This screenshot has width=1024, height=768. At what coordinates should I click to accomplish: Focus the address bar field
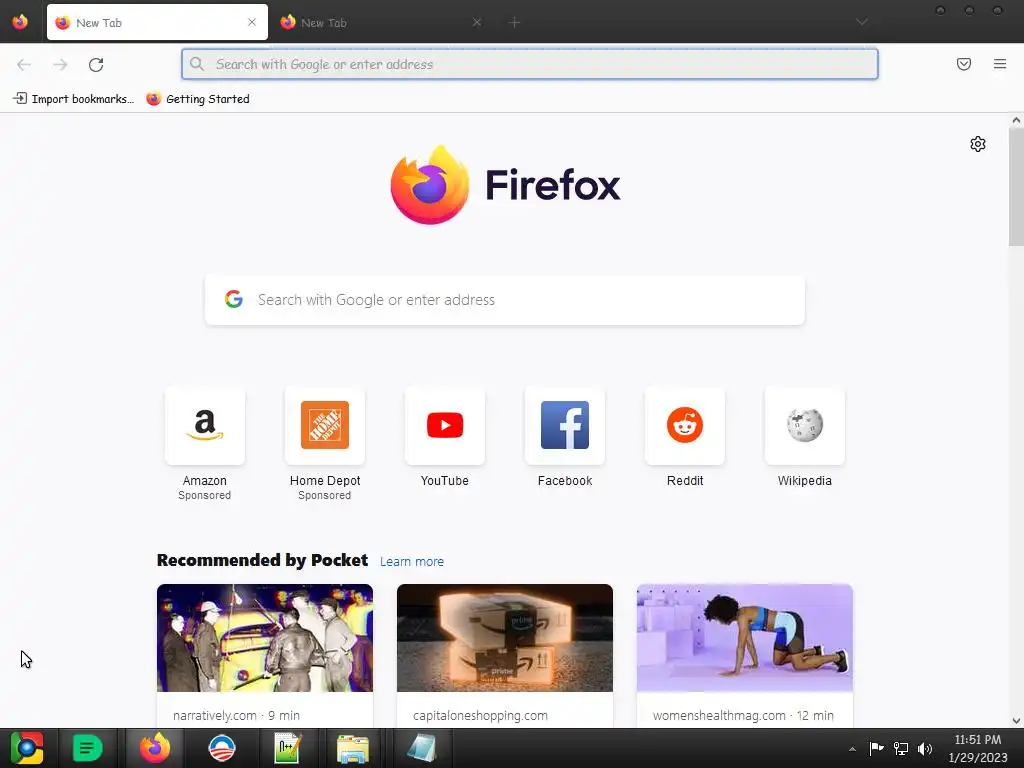pos(530,64)
